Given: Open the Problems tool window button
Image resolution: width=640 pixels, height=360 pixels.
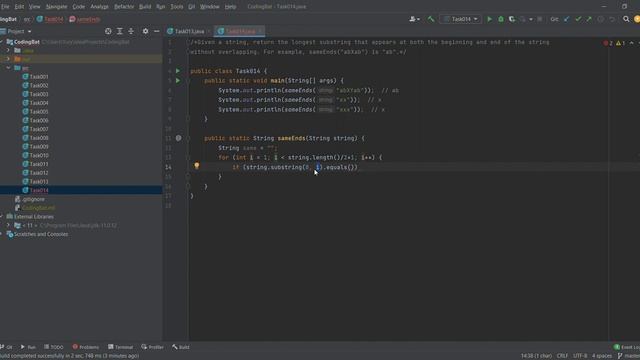Looking at the screenshot, I should click(86, 347).
